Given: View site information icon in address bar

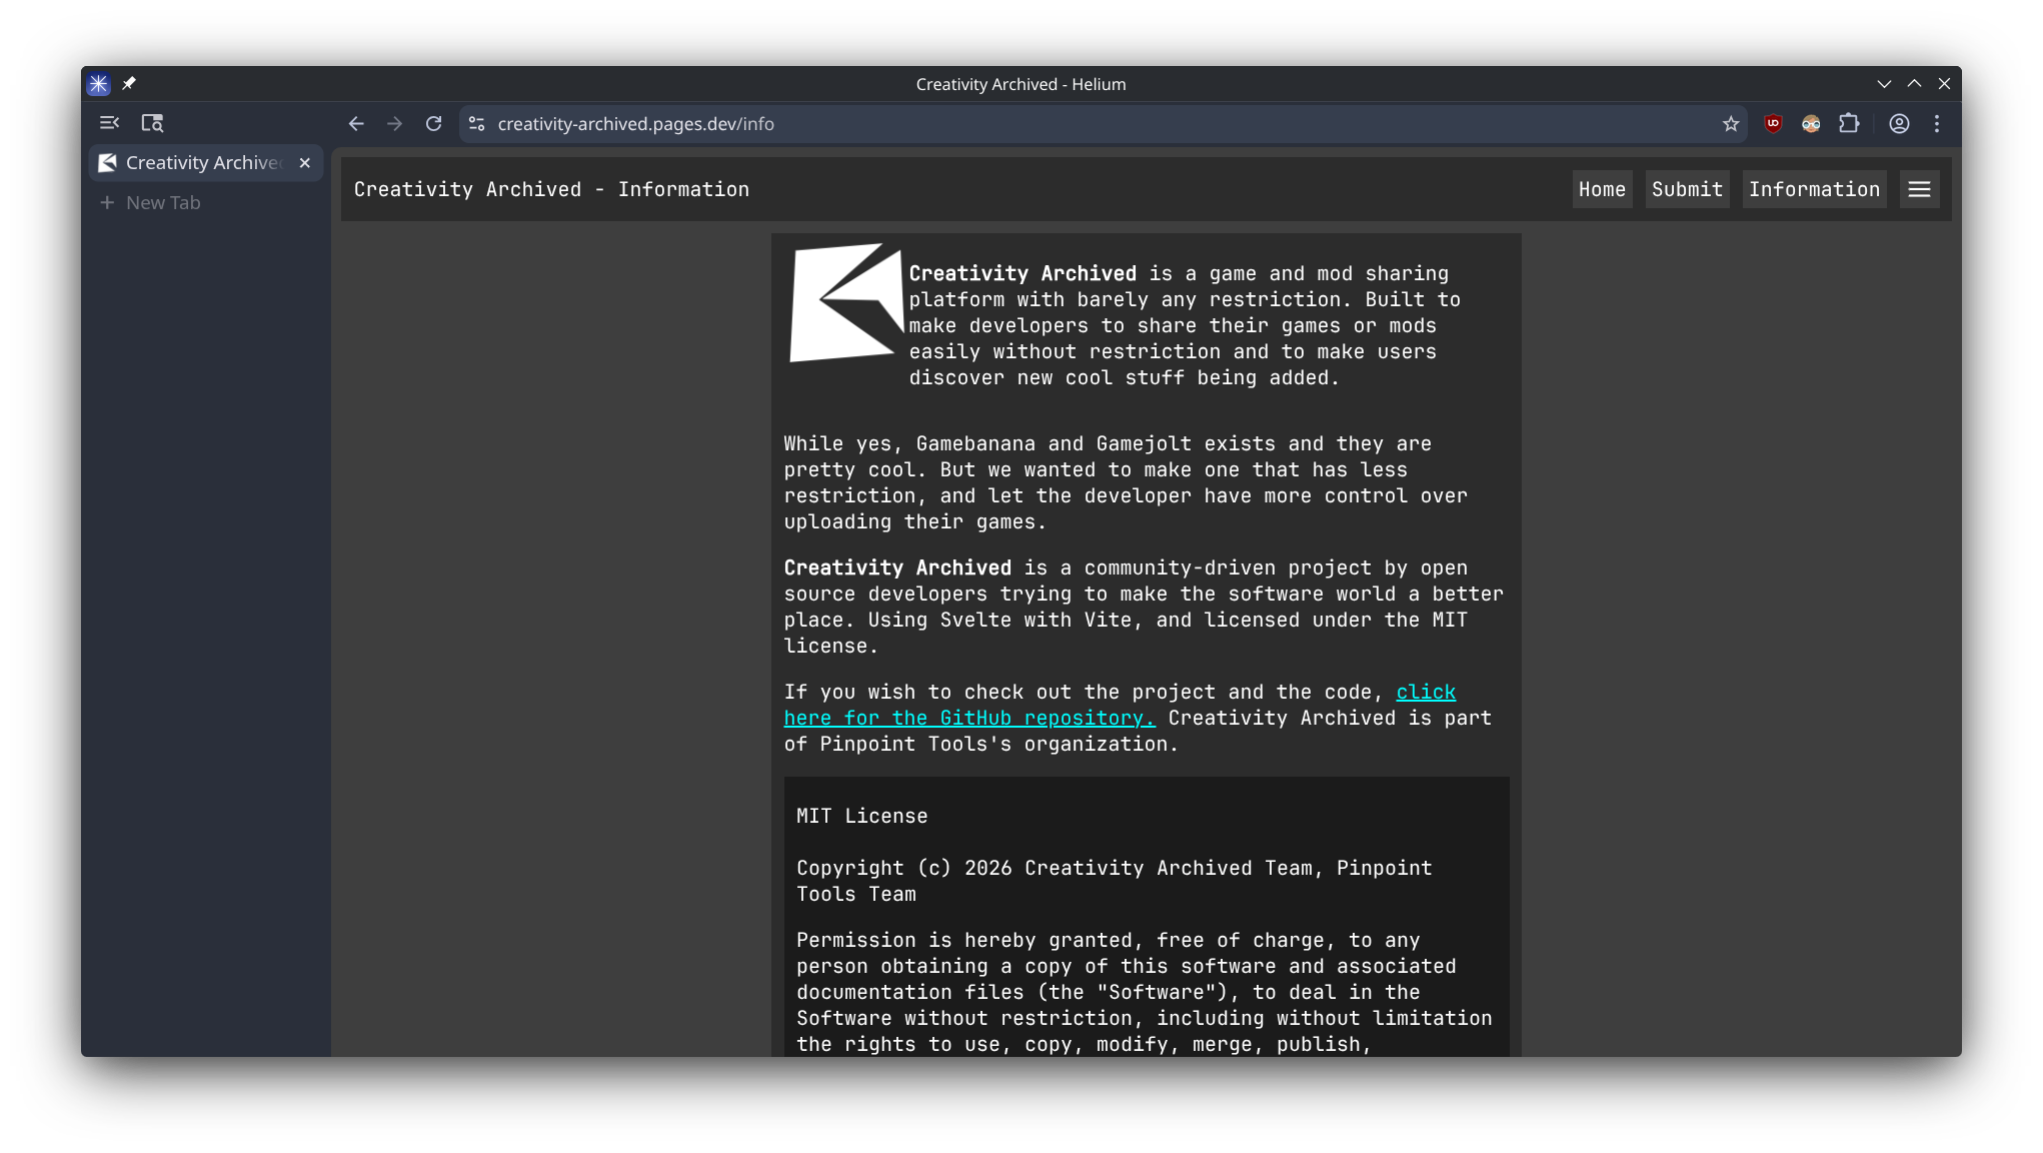Looking at the screenshot, I should click(477, 124).
